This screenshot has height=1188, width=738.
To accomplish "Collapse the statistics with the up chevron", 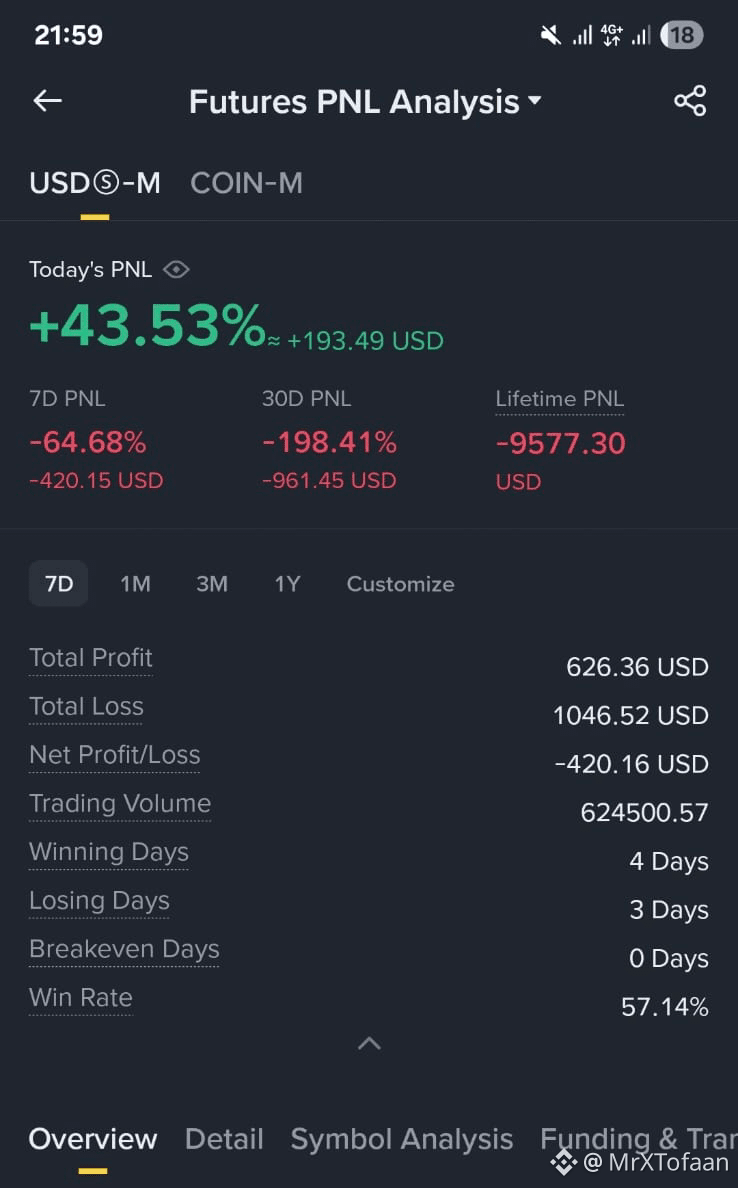I will [369, 1043].
